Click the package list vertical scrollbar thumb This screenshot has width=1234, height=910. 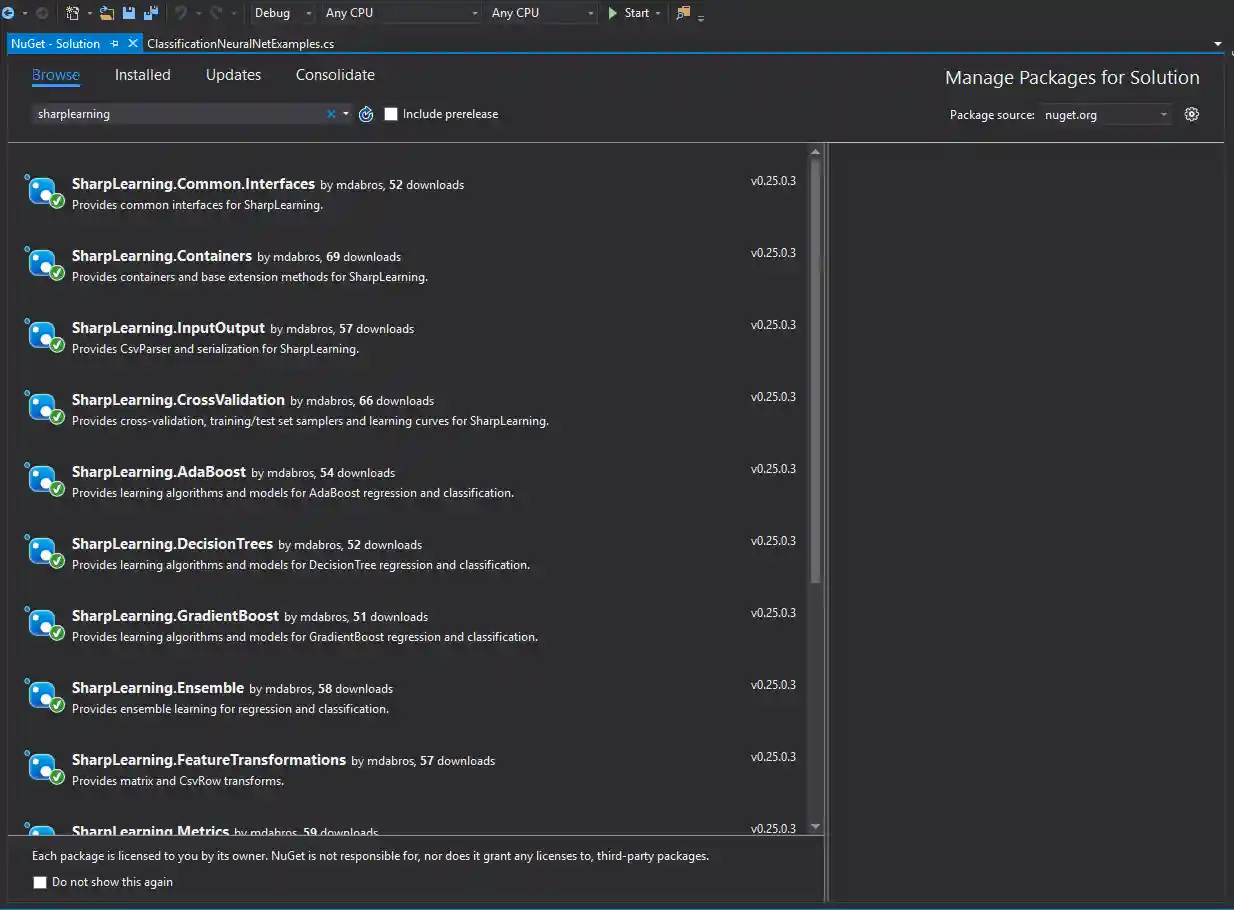click(x=815, y=370)
